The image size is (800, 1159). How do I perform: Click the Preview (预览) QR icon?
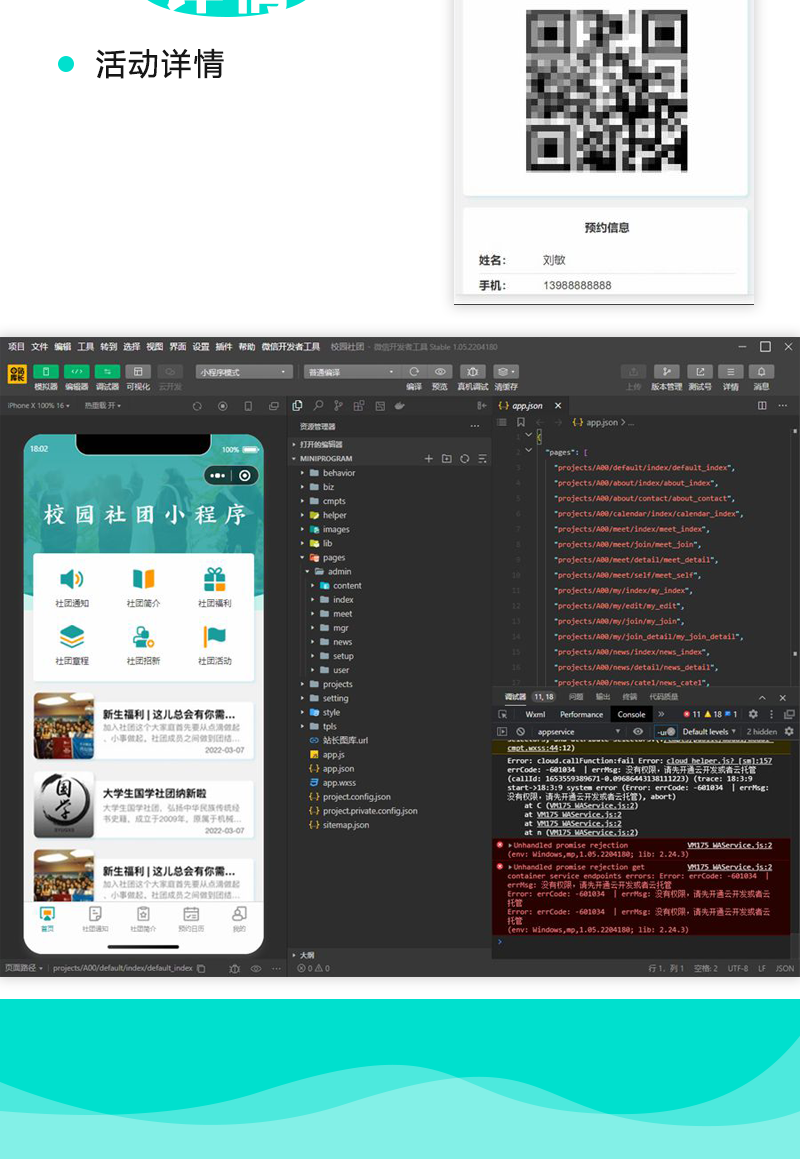(x=440, y=369)
